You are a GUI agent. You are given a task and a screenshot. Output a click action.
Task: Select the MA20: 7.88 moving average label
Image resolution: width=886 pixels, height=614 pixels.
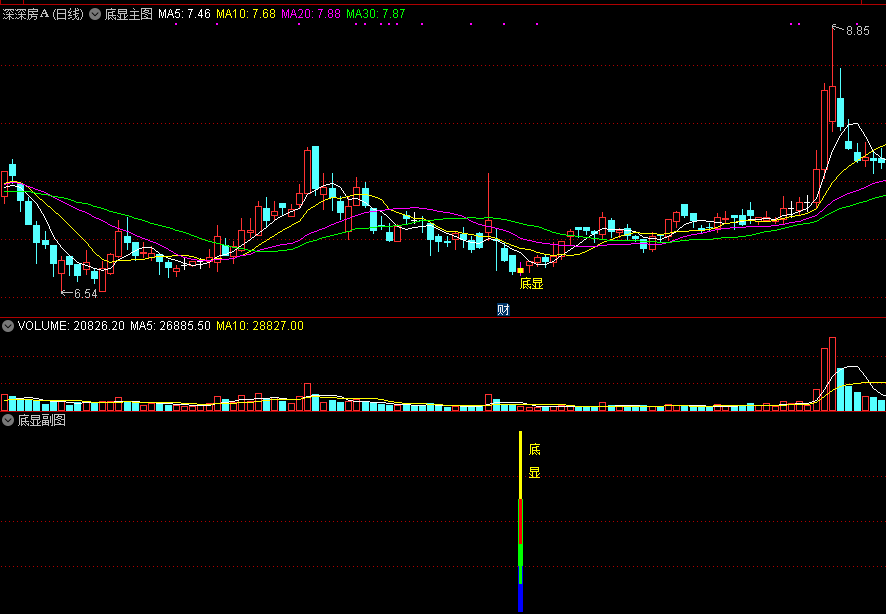pyautogui.click(x=311, y=14)
